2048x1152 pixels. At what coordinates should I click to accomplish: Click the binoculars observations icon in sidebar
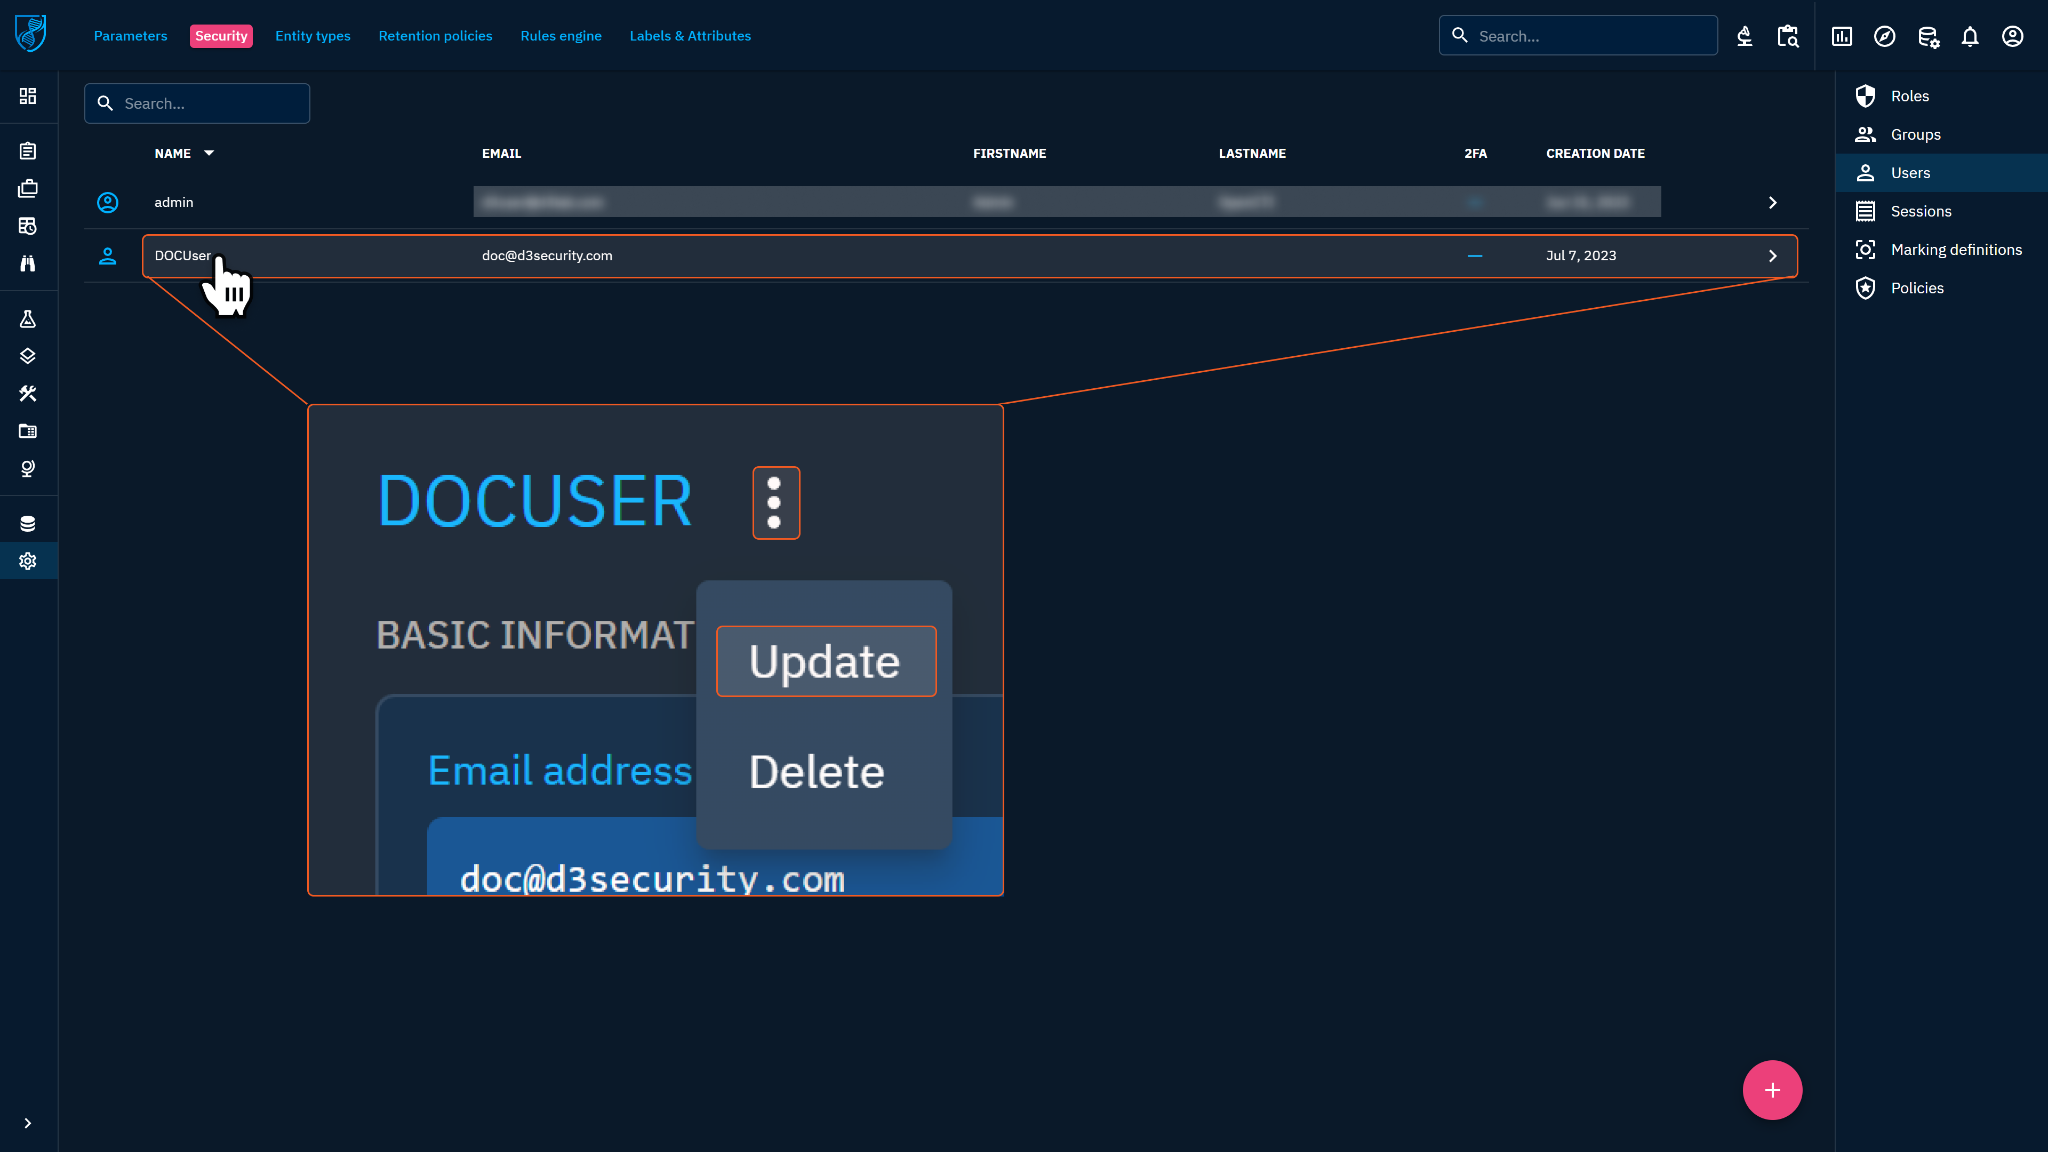(28, 263)
